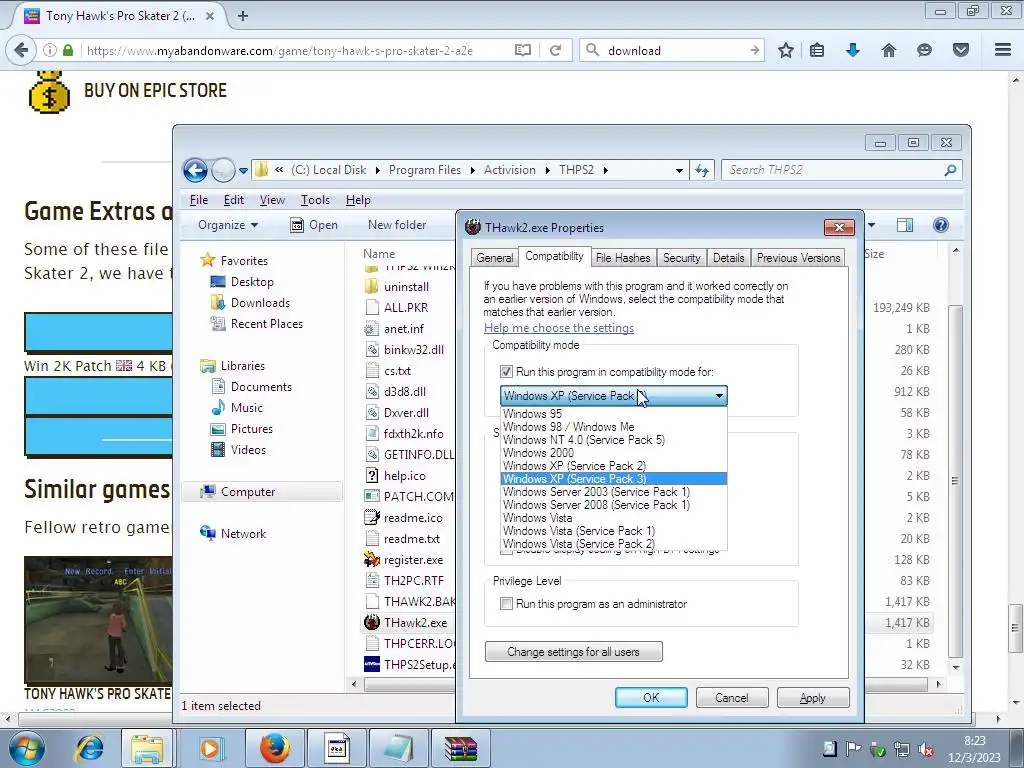Open Organize dropdown in Explorer toolbar
Image resolution: width=1024 pixels, height=768 pixels.
pyautogui.click(x=228, y=225)
